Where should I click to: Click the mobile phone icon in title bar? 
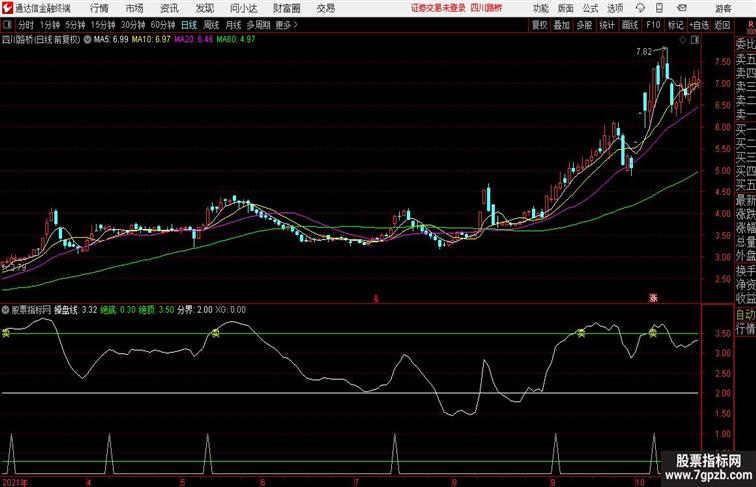pyautogui.click(x=659, y=8)
